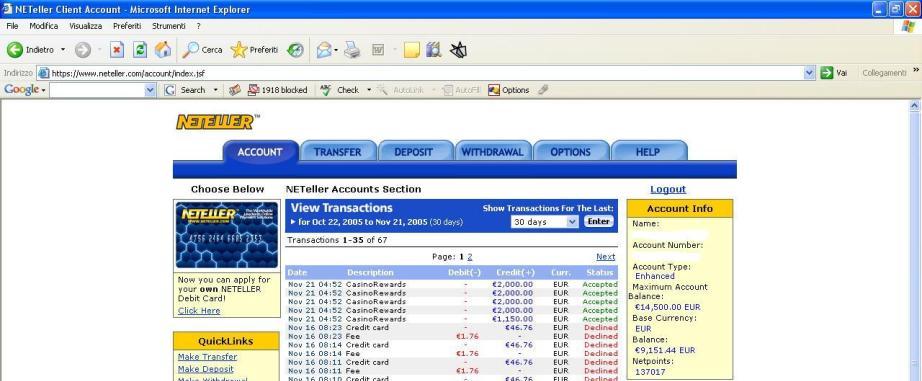Screen dimensions: 922x381
Task: Click the Click Here debit card link
Action: [199, 310]
